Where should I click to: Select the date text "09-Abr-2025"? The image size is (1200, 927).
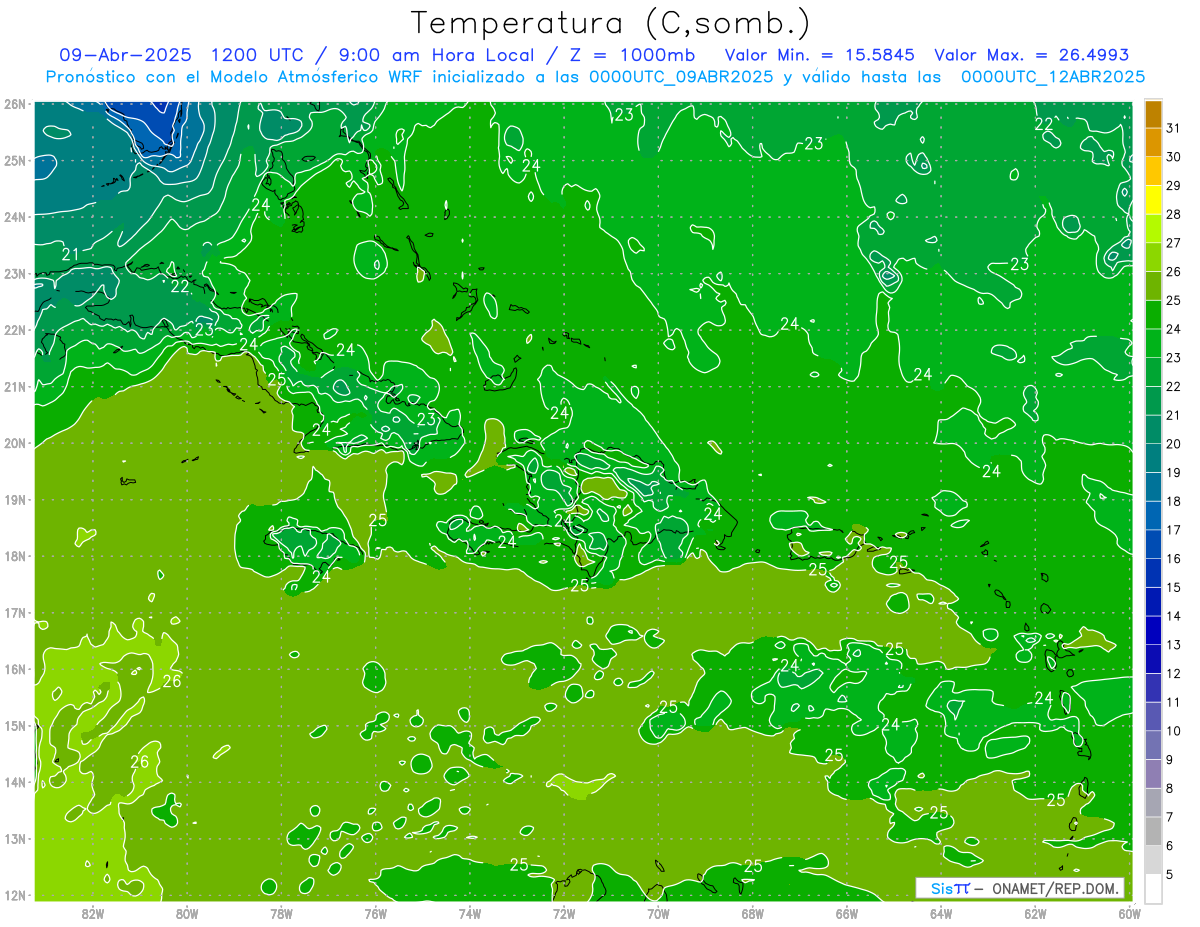(125, 55)
